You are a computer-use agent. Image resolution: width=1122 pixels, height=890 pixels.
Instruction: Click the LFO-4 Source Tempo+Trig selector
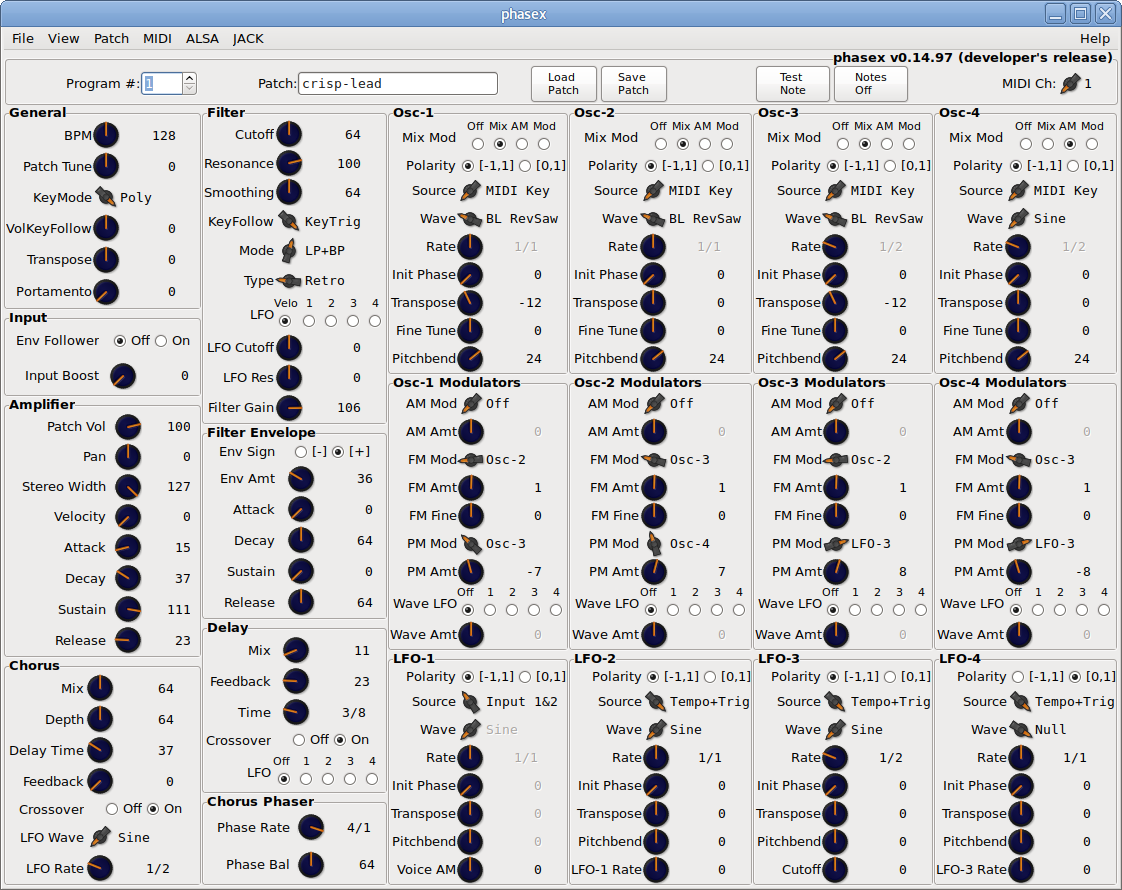coord(1021,702)
